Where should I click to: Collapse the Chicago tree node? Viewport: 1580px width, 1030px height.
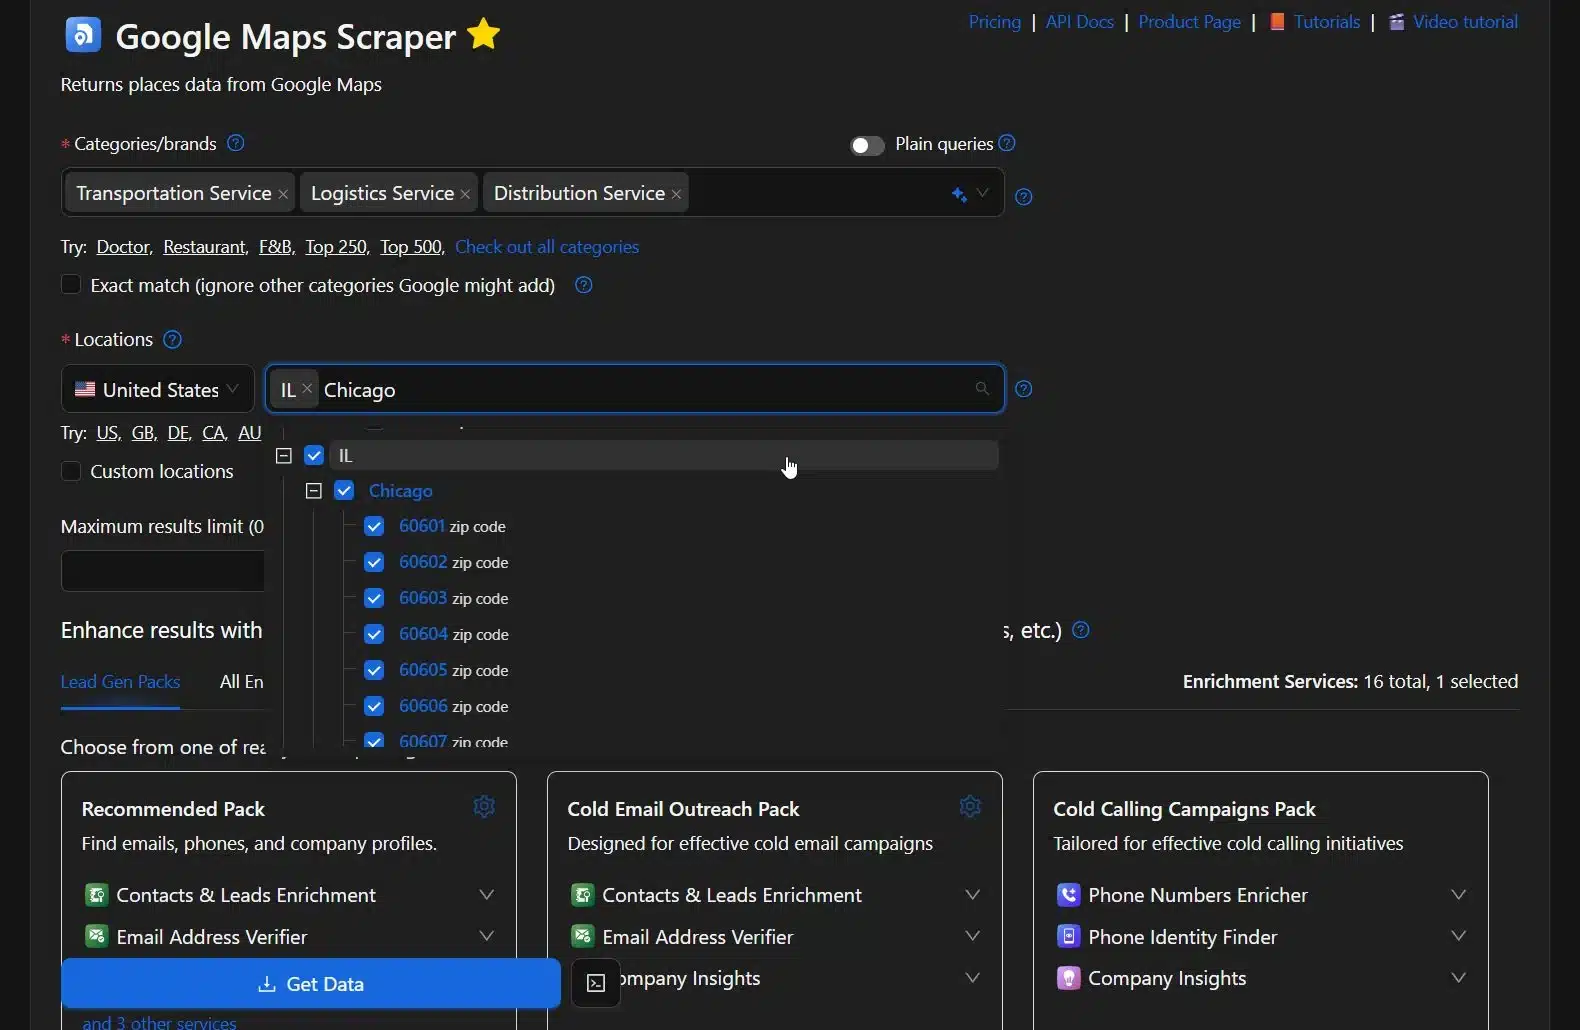click(314, 491)
